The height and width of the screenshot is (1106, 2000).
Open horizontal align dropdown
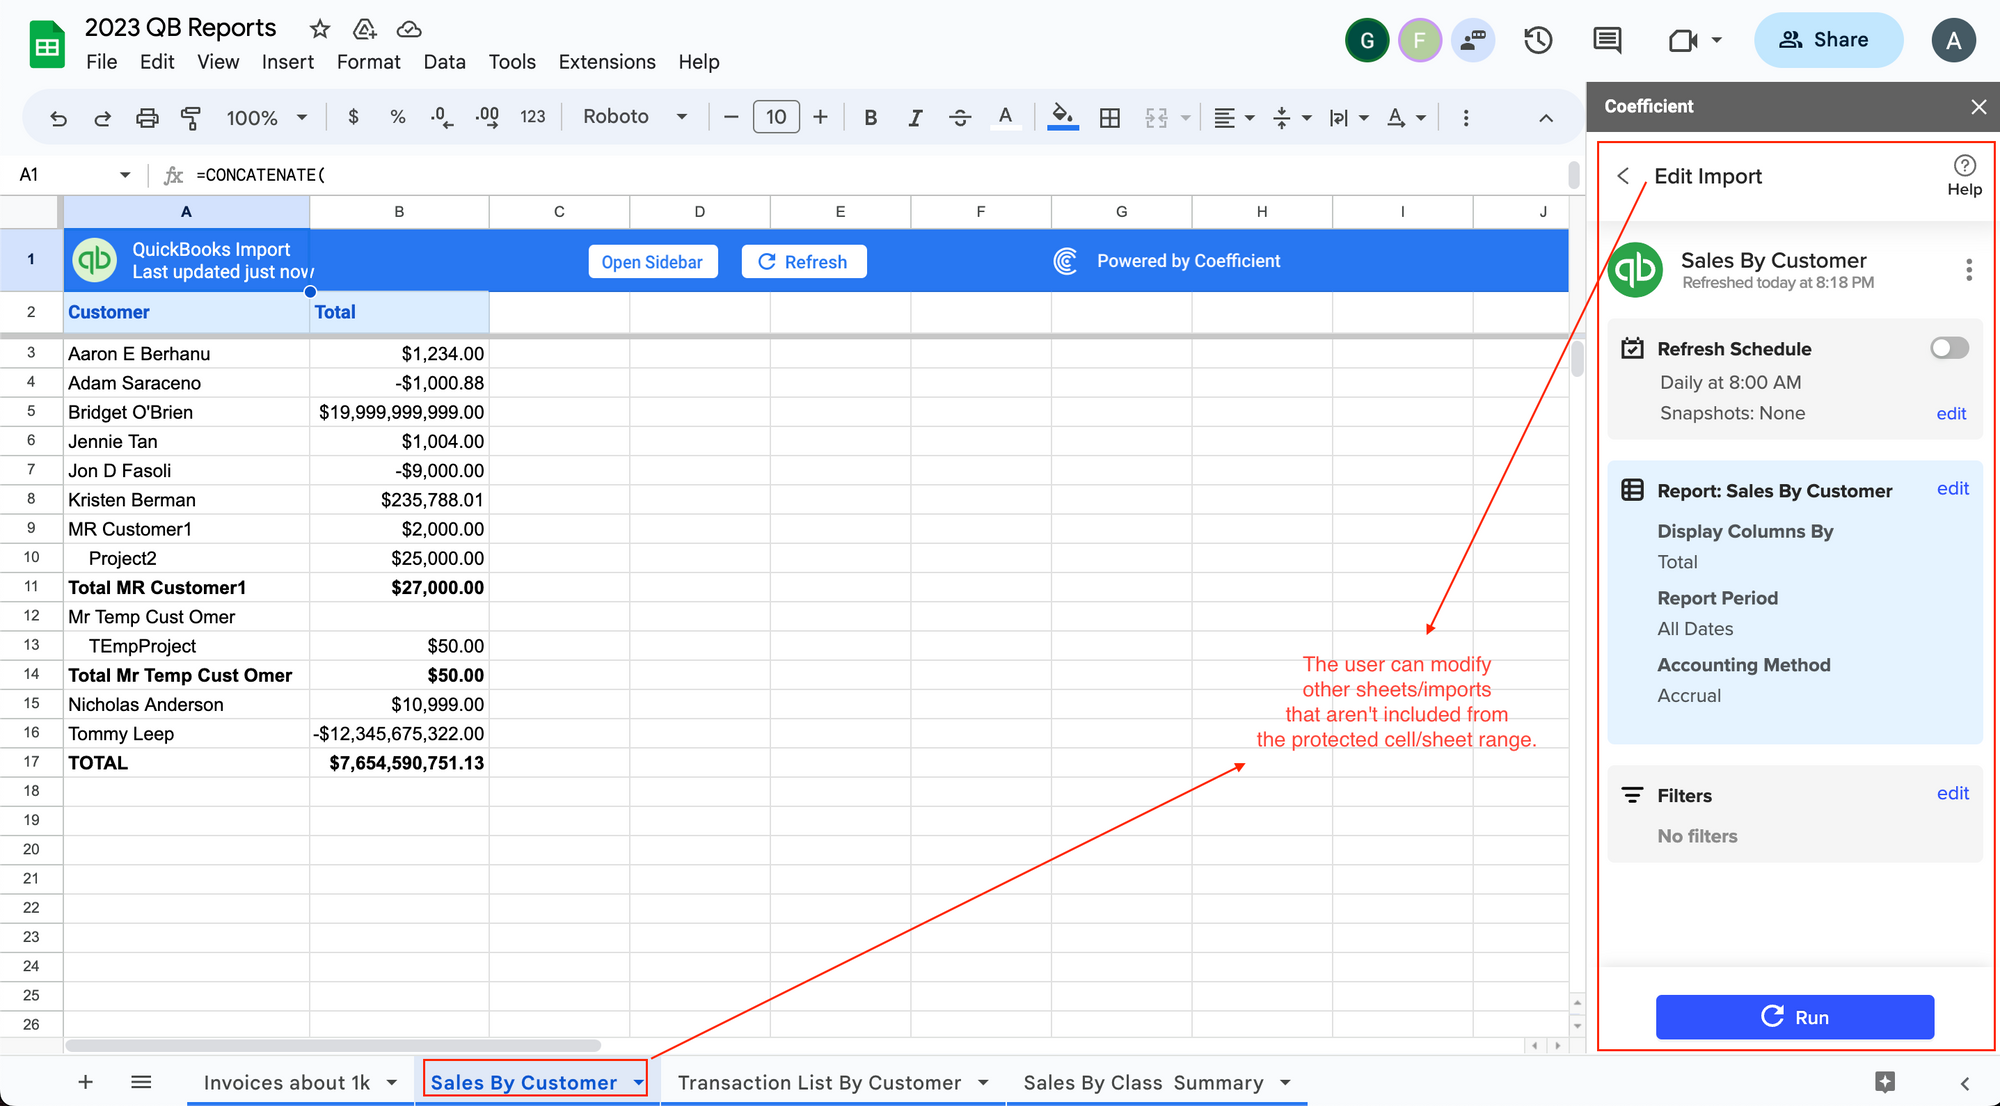pyautogui.click(x=1234, y=118)
